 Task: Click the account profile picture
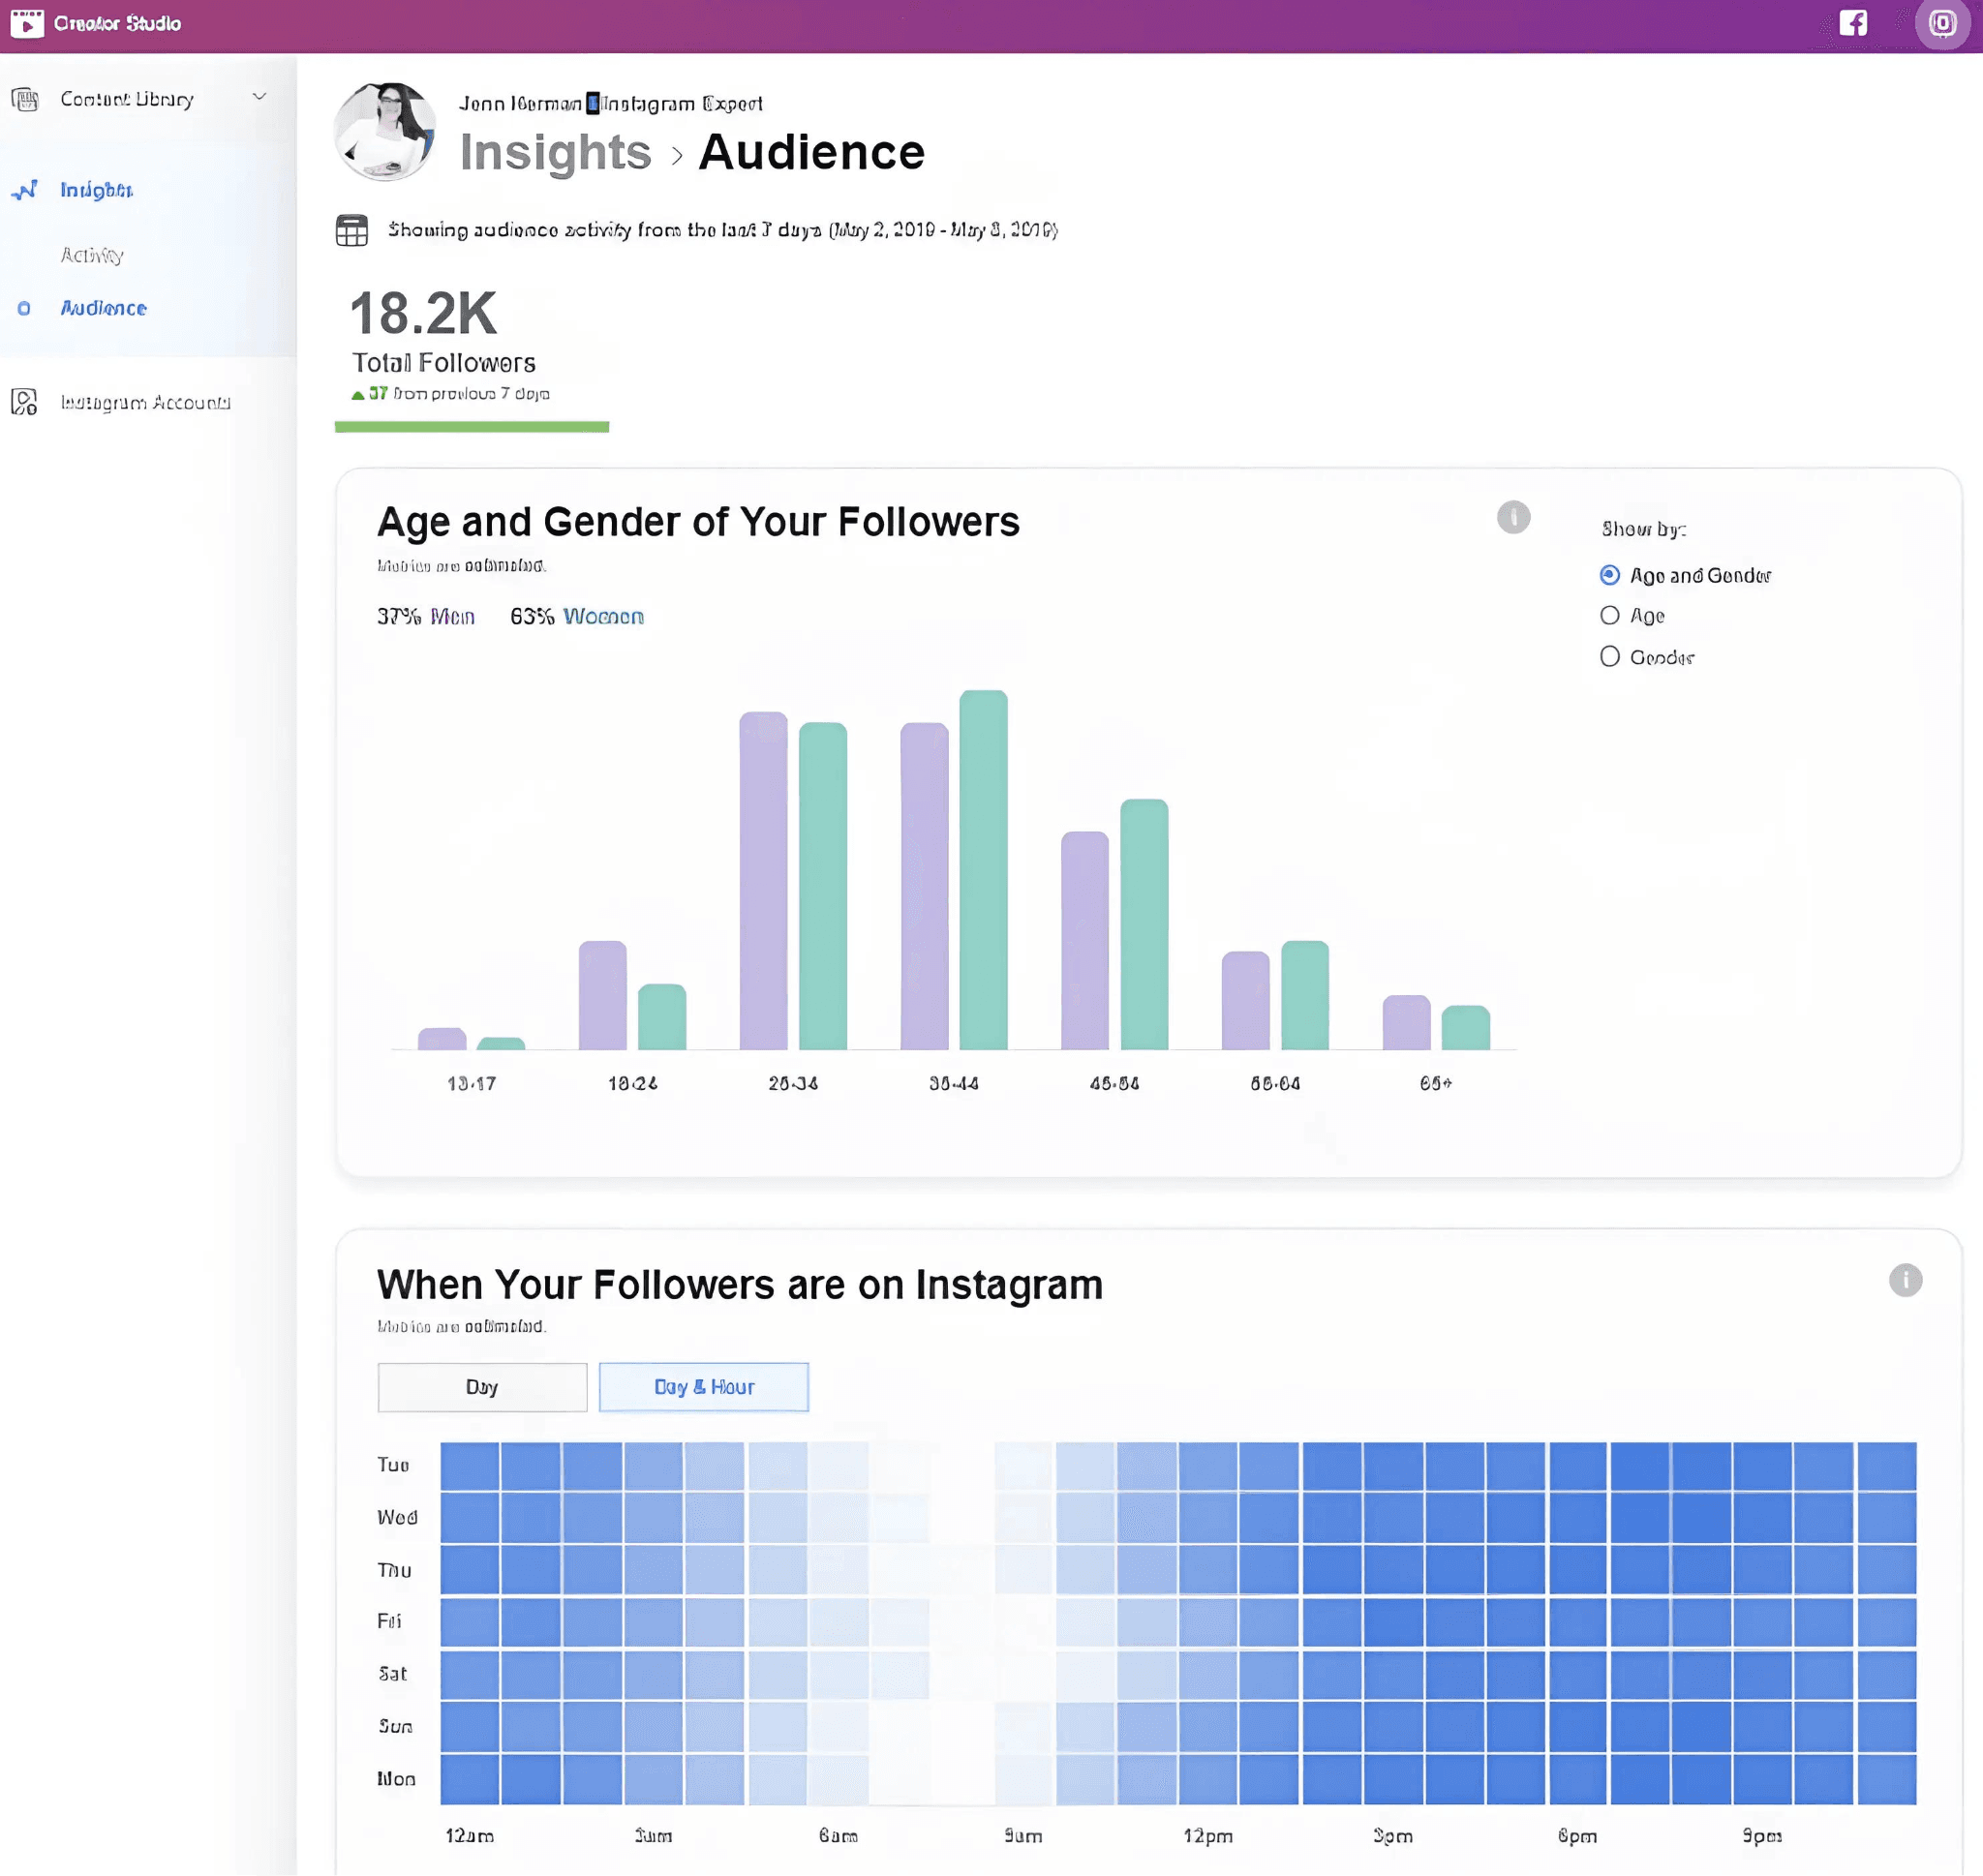pos(385,131)
